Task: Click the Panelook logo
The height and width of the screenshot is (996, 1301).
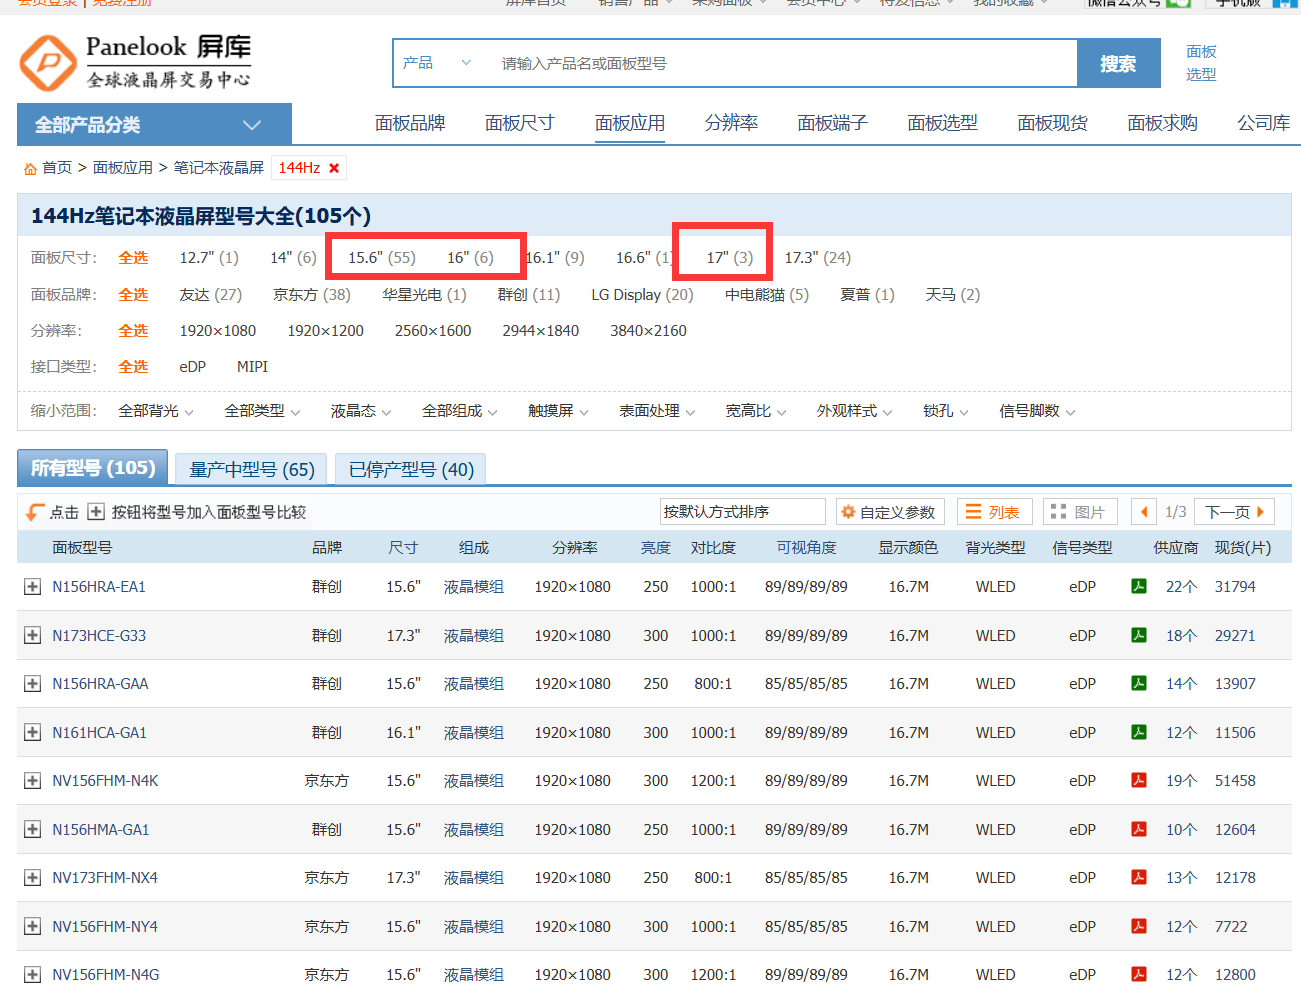Action: click(x=136, y=62)
